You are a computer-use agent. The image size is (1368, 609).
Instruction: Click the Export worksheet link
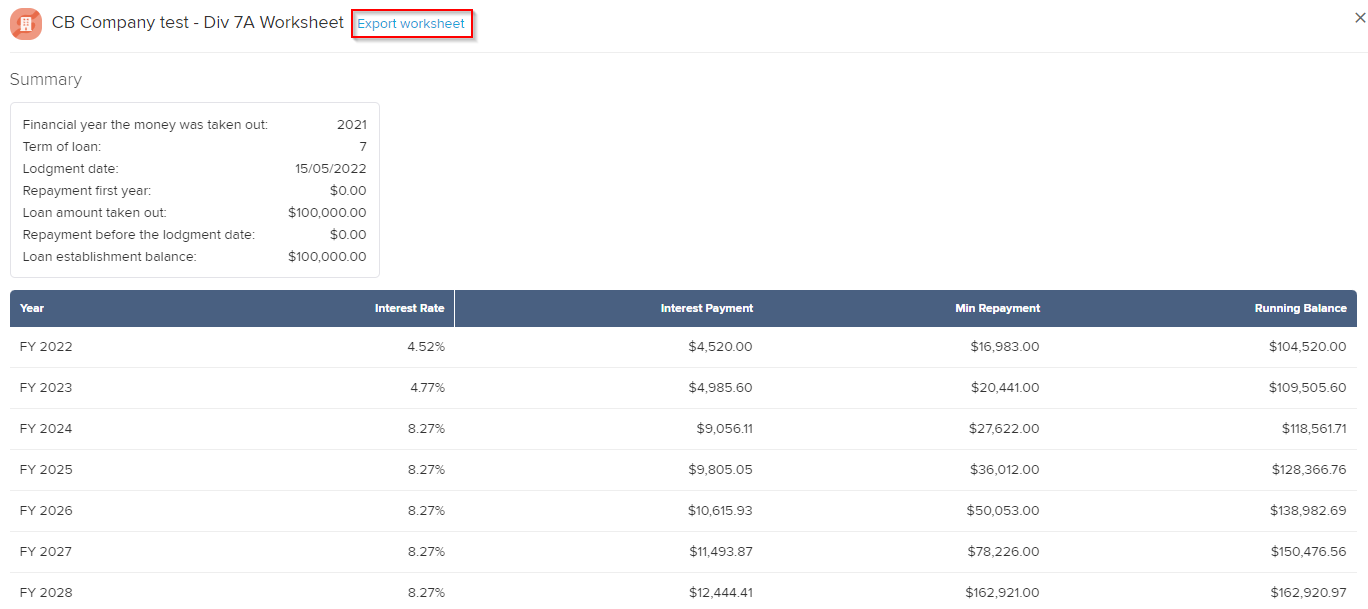pyautogui.click(x=411, y=24)
